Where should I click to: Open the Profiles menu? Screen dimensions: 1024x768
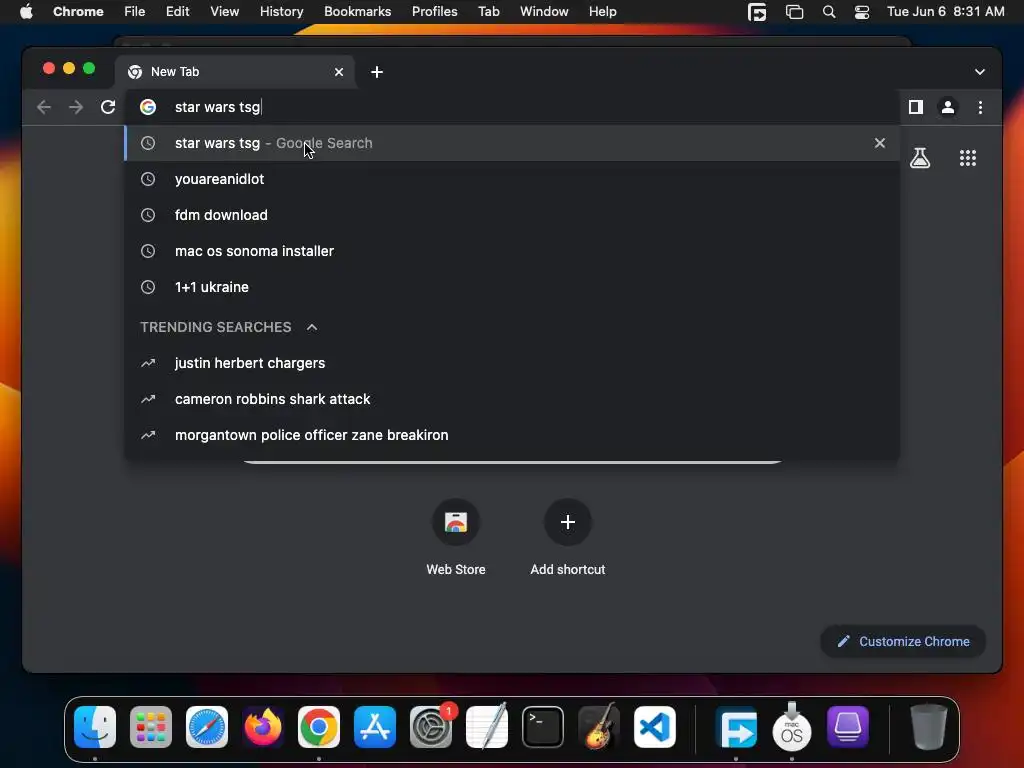click(434, 12)
